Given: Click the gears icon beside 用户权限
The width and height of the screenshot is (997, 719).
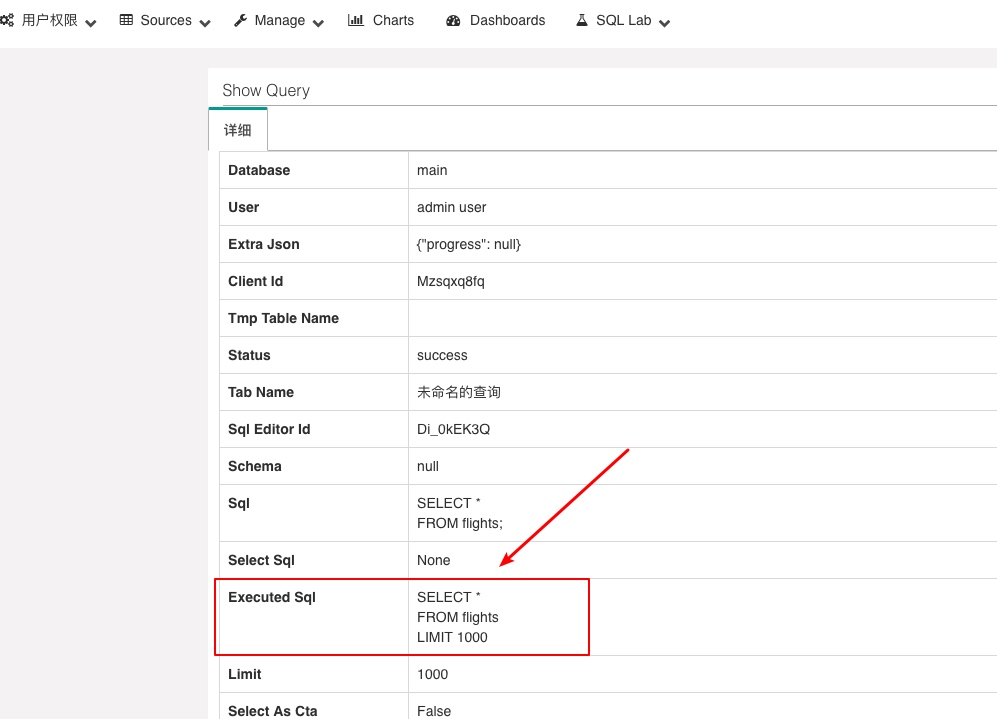Looking at the screenshot, I should [6, 20].
